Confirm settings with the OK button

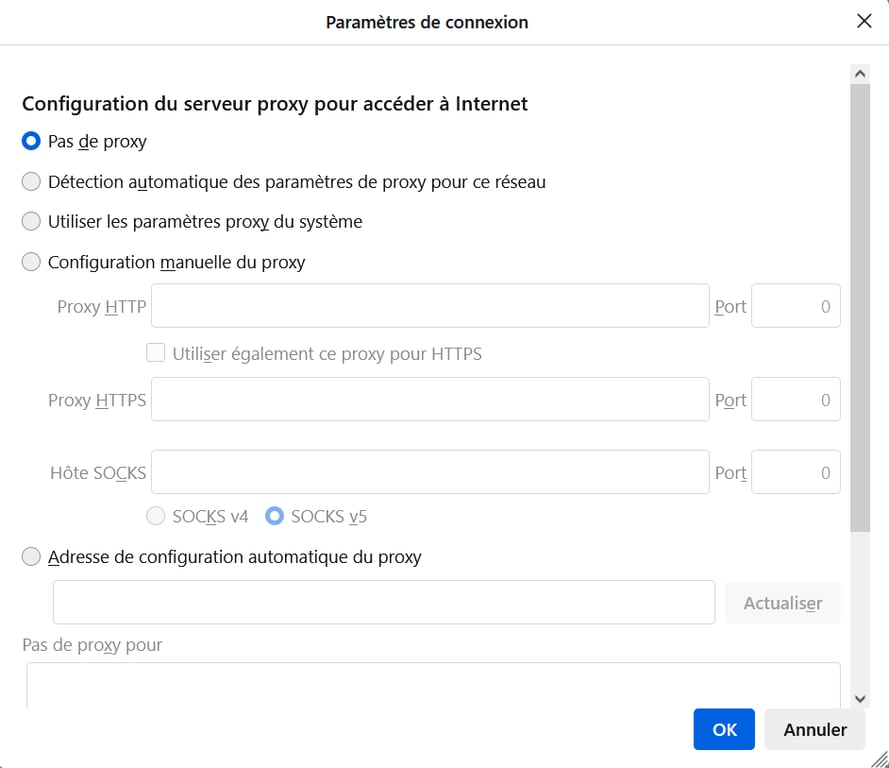(x=723, y=729)
